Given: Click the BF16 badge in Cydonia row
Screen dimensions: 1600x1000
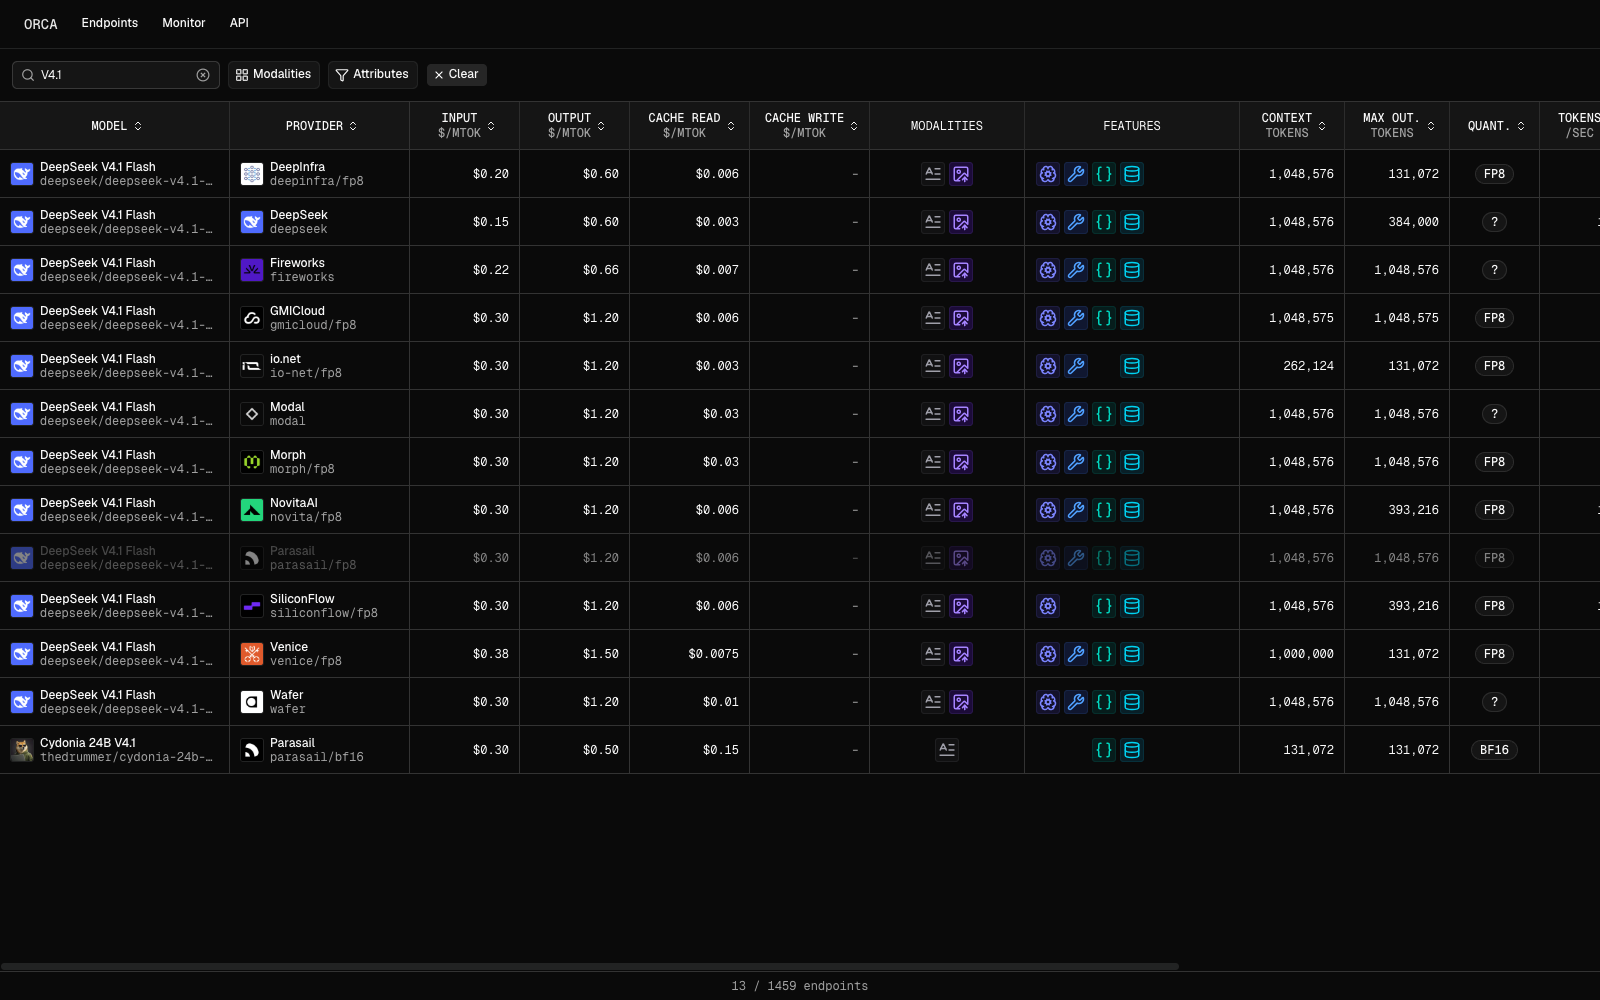Looking at the screenshot, I should pos(1494,750).
